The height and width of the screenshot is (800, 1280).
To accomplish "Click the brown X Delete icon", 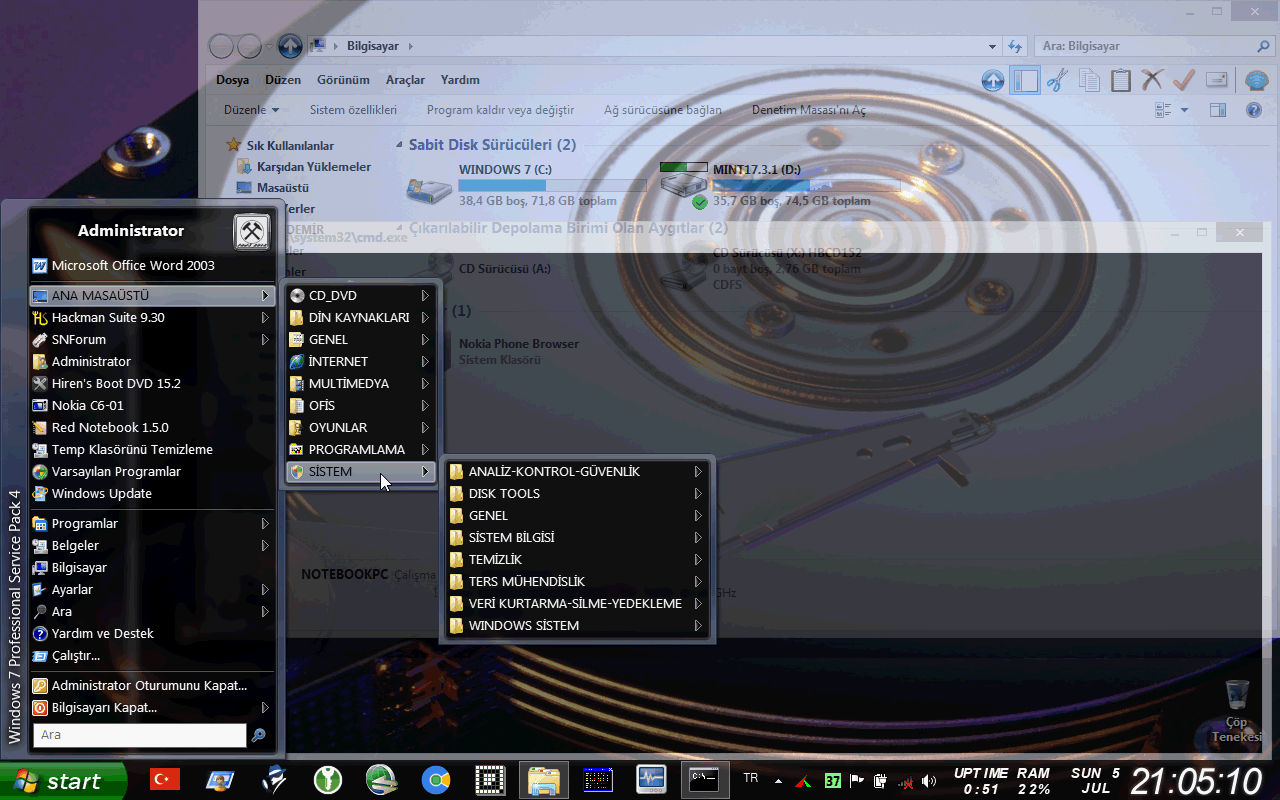I will click(x=1153, y=81).
